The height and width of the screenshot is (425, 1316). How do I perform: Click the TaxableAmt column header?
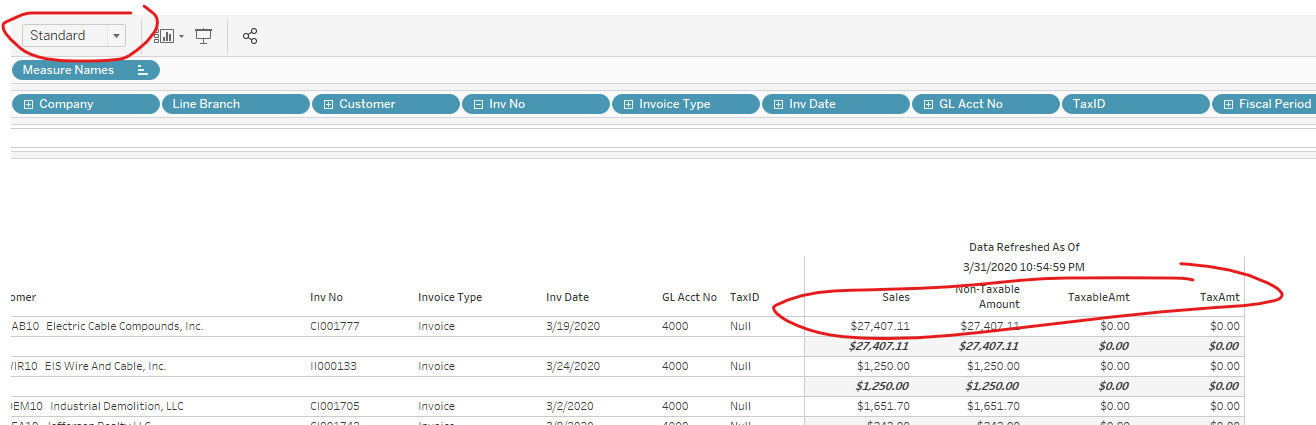pyautogui.click(x=1098, y=297)
